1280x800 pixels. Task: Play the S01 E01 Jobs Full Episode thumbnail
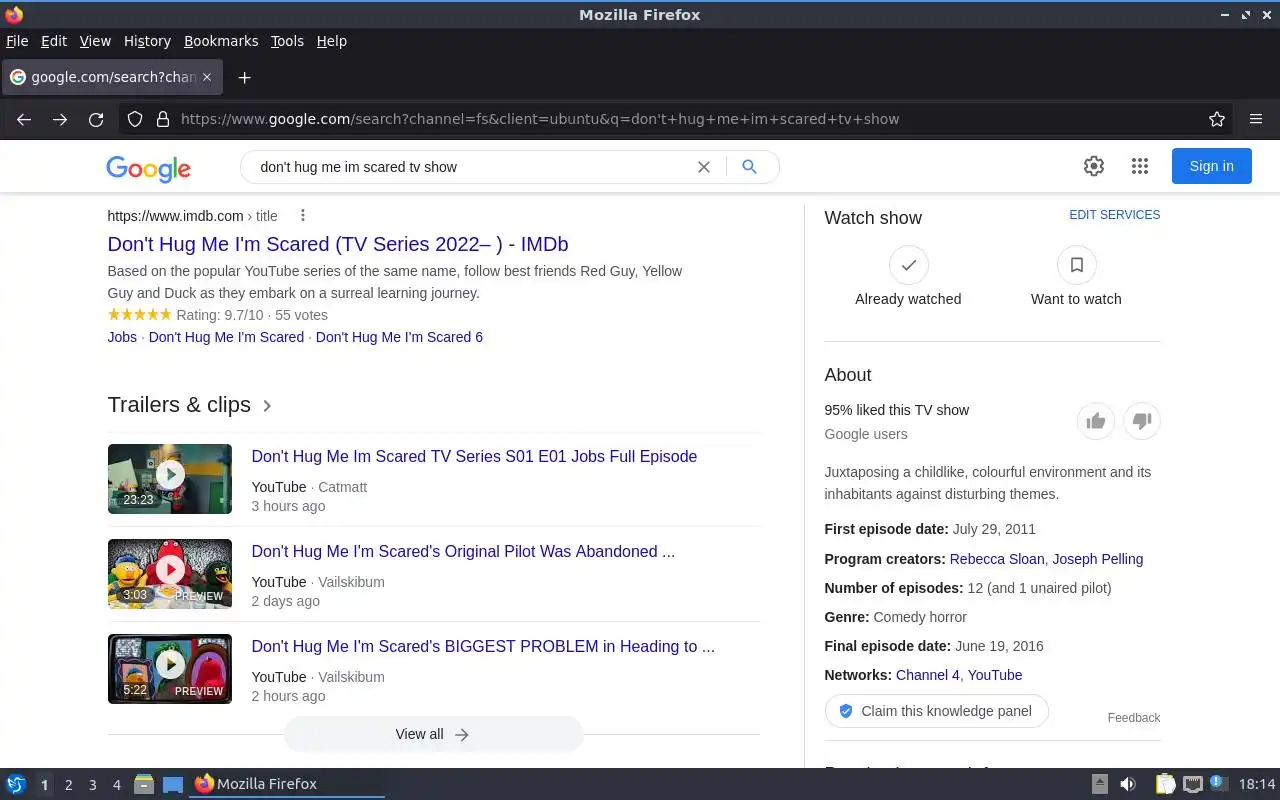coord(170,479)
